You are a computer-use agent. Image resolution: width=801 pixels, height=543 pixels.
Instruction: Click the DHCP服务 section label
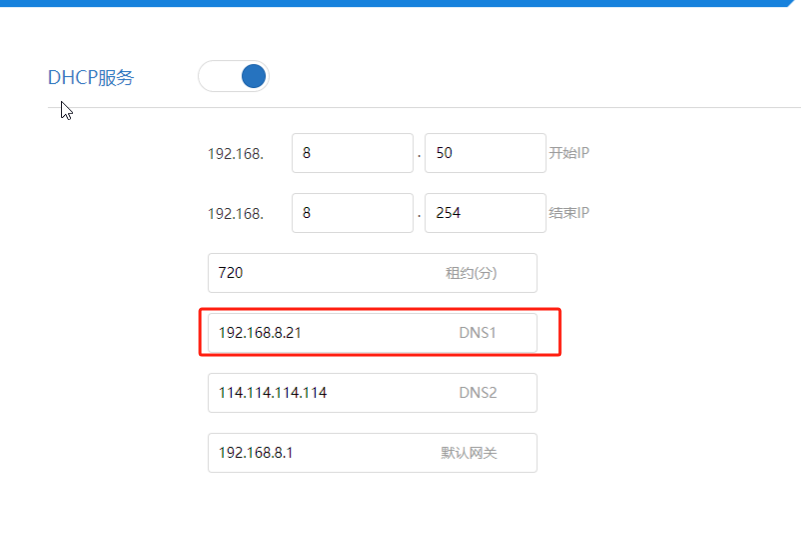[x=91, y=77]
